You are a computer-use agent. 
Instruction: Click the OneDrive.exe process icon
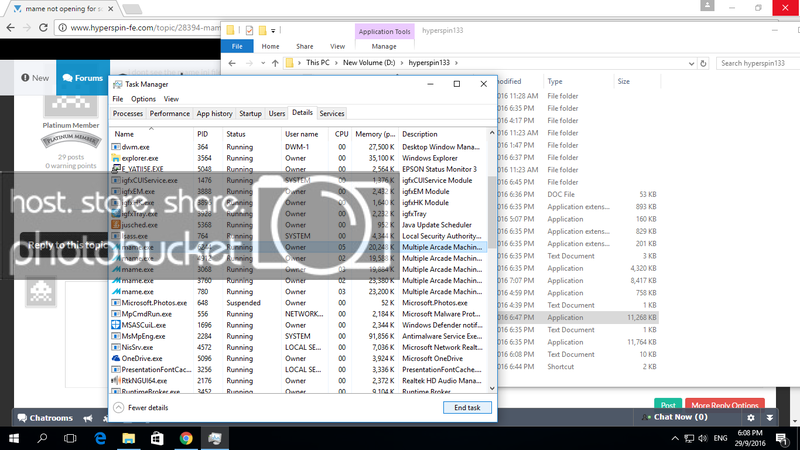115,357
